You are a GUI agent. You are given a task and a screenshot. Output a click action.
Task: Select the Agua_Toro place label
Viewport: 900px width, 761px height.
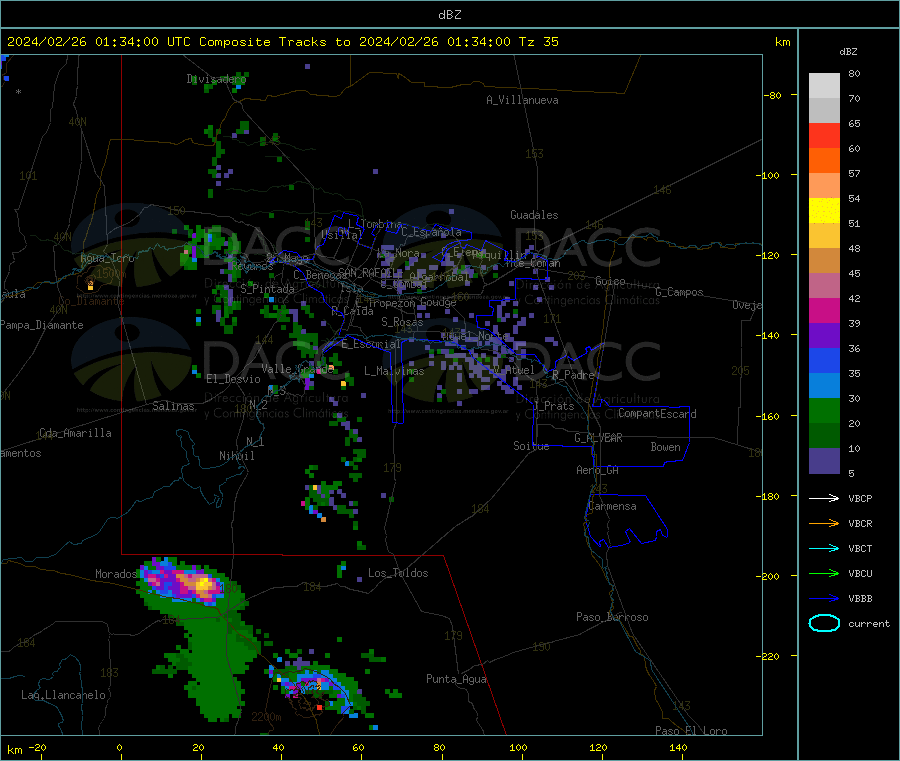coord(107,258)
